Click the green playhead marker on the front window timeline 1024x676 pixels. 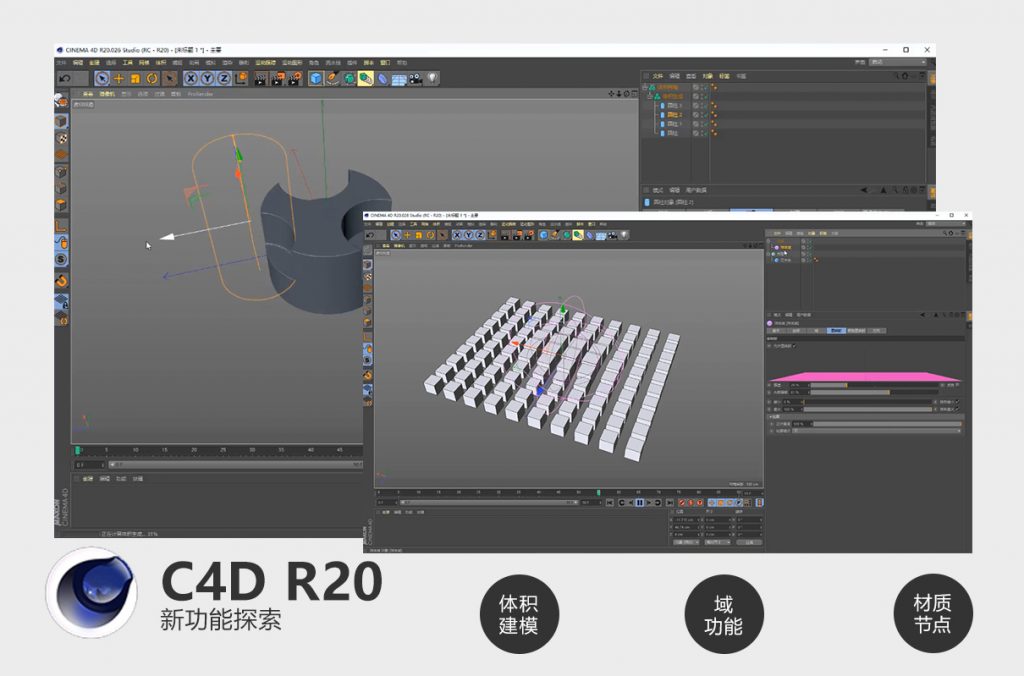pos(598,492)
